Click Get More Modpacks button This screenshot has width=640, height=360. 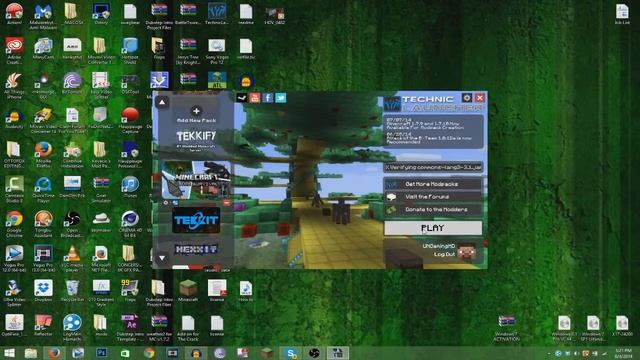[433, 184]
